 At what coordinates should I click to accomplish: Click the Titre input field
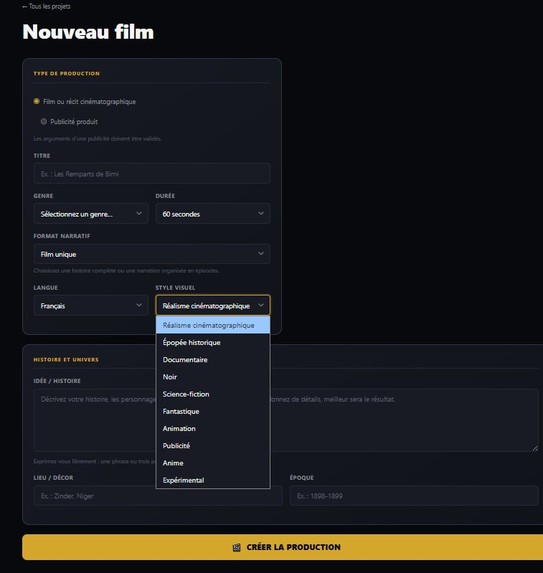pos(152,174)
